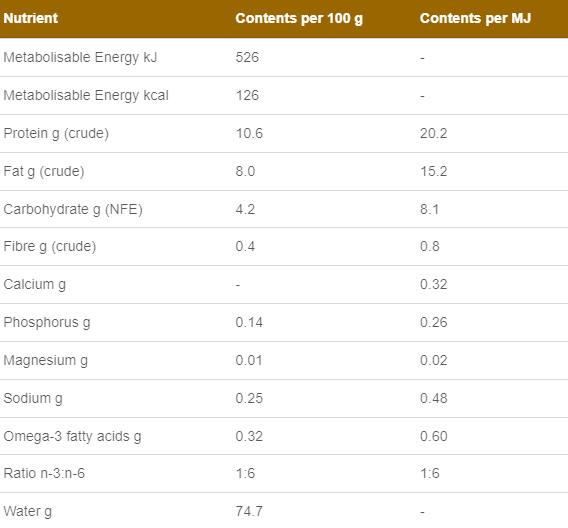Click calcium per MJ value 0.32
568x528 pixels.
(433, 284)
